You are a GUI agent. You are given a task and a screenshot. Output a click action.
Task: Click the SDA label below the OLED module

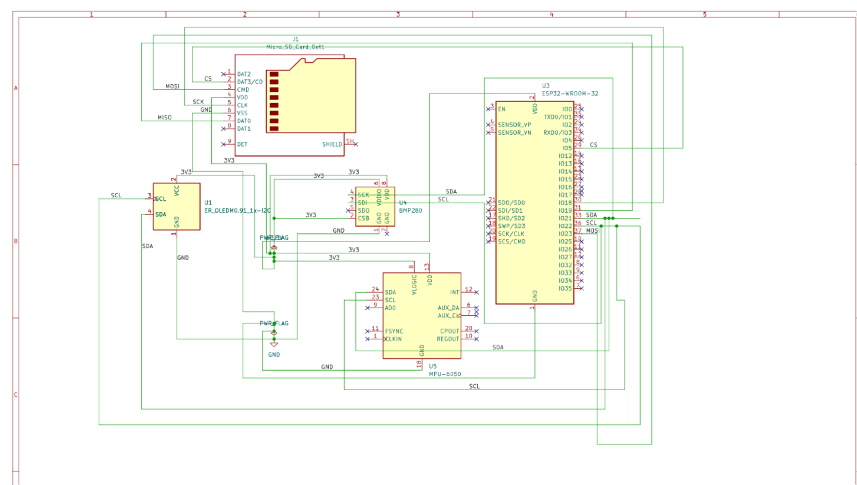point(148,246)
